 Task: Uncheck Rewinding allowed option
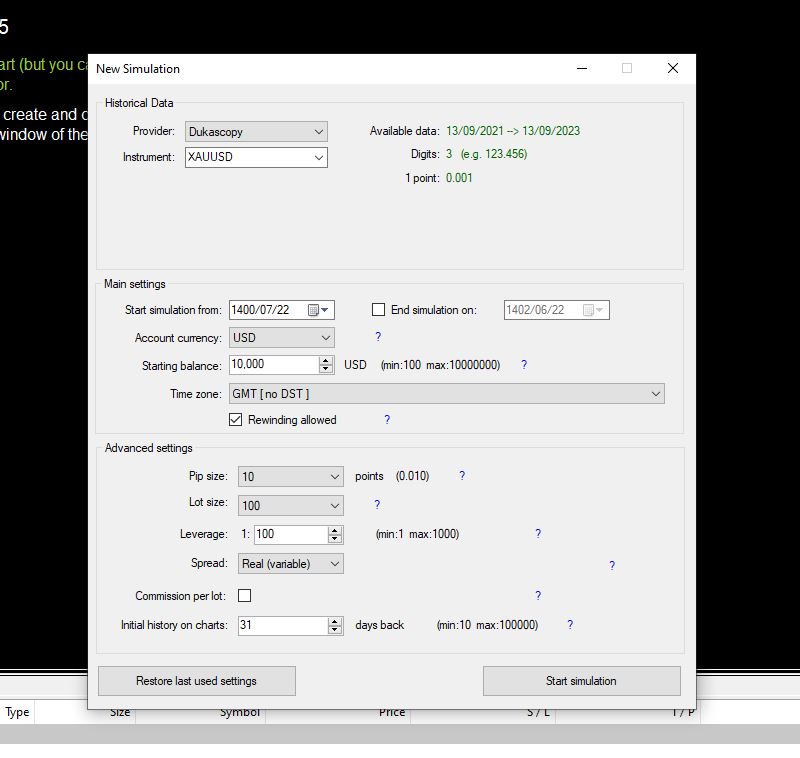[x=236, y=420]
